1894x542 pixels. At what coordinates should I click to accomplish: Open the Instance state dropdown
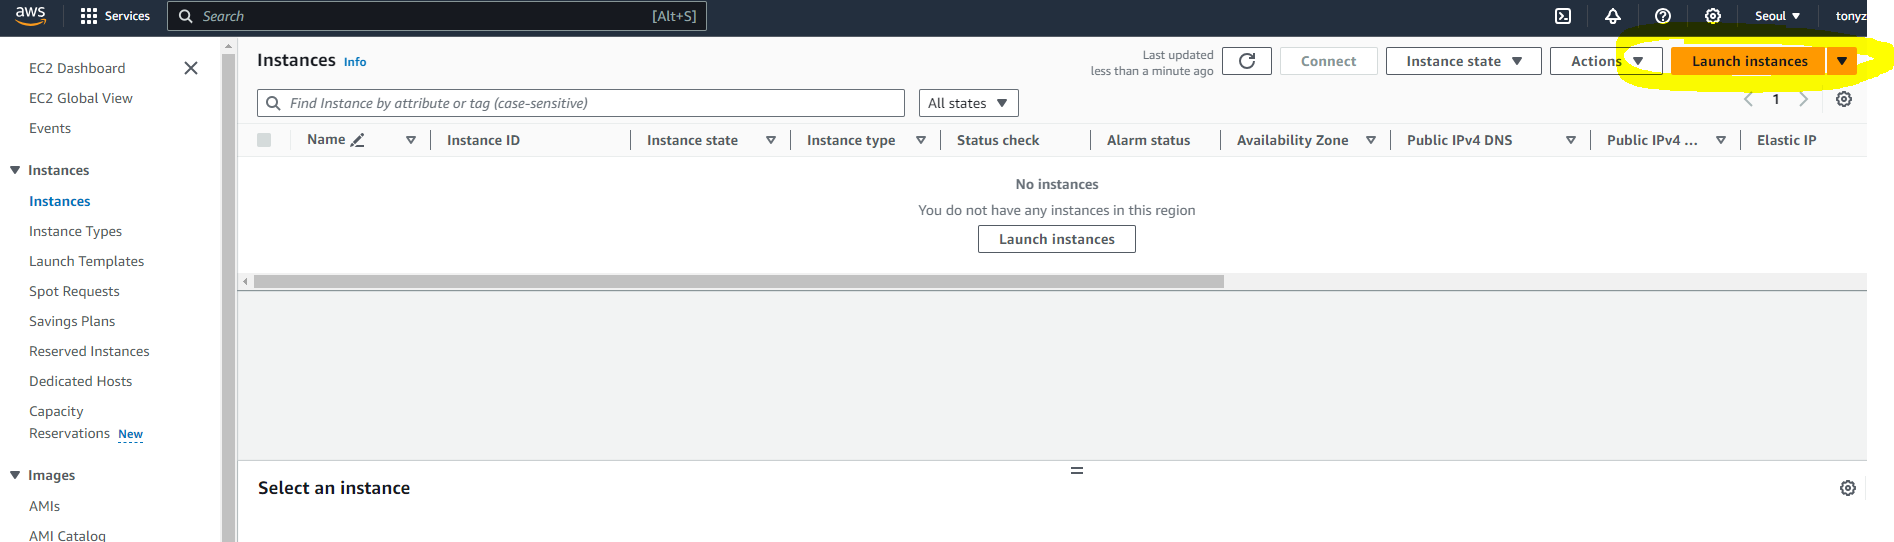1464,61
